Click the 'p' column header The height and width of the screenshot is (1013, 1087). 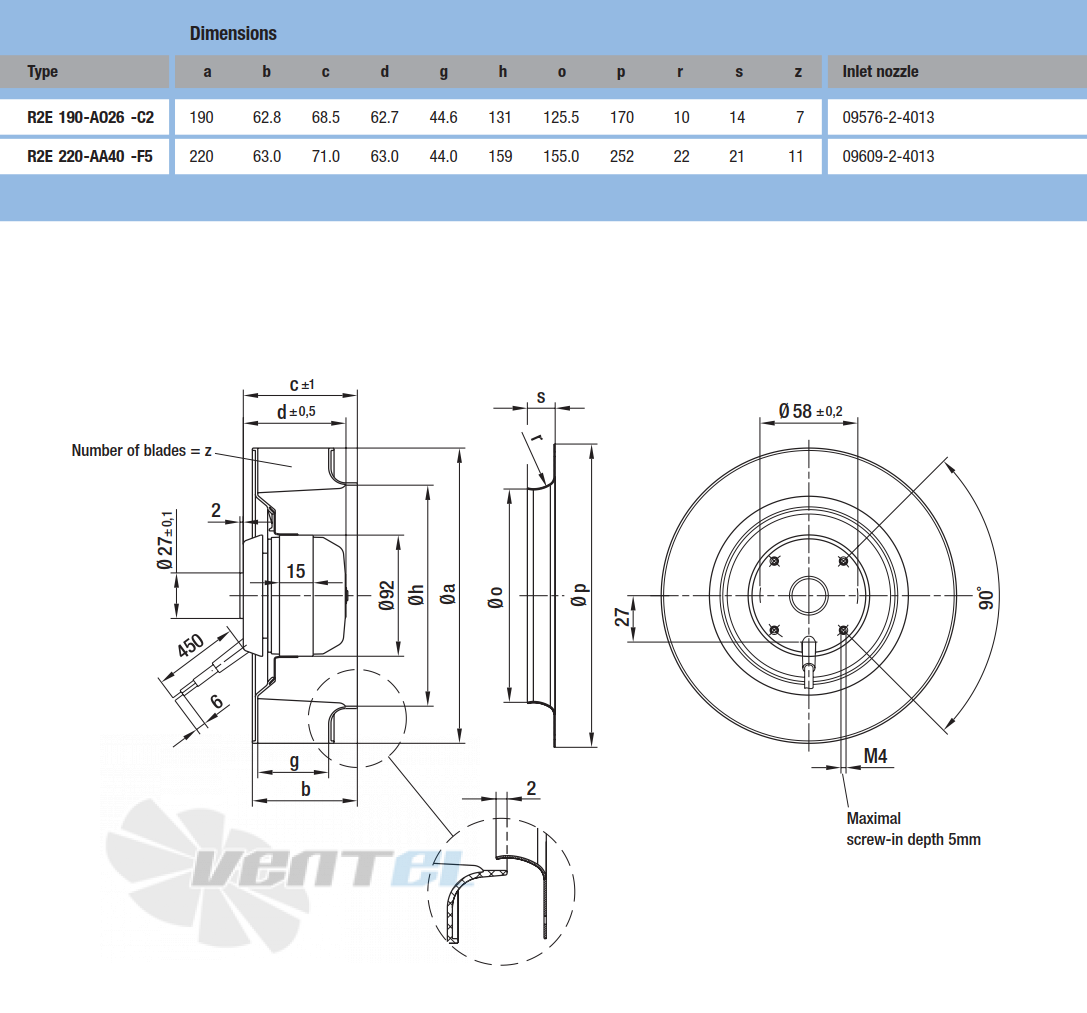[x=621, y=73]
